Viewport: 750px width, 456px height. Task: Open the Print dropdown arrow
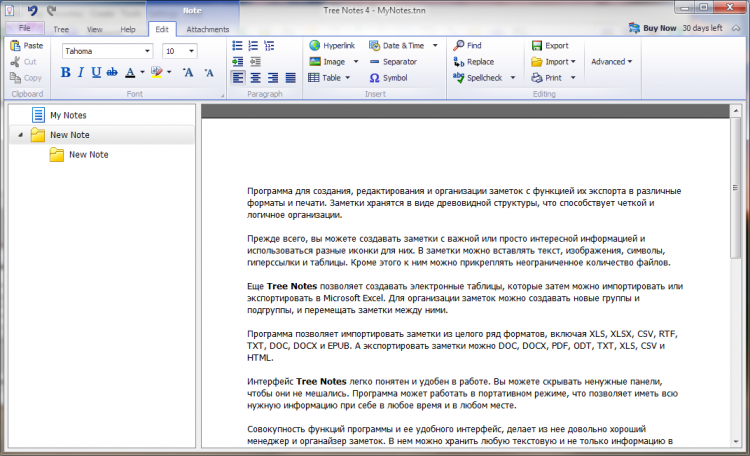pyautogui.click(x=573, y=78)
